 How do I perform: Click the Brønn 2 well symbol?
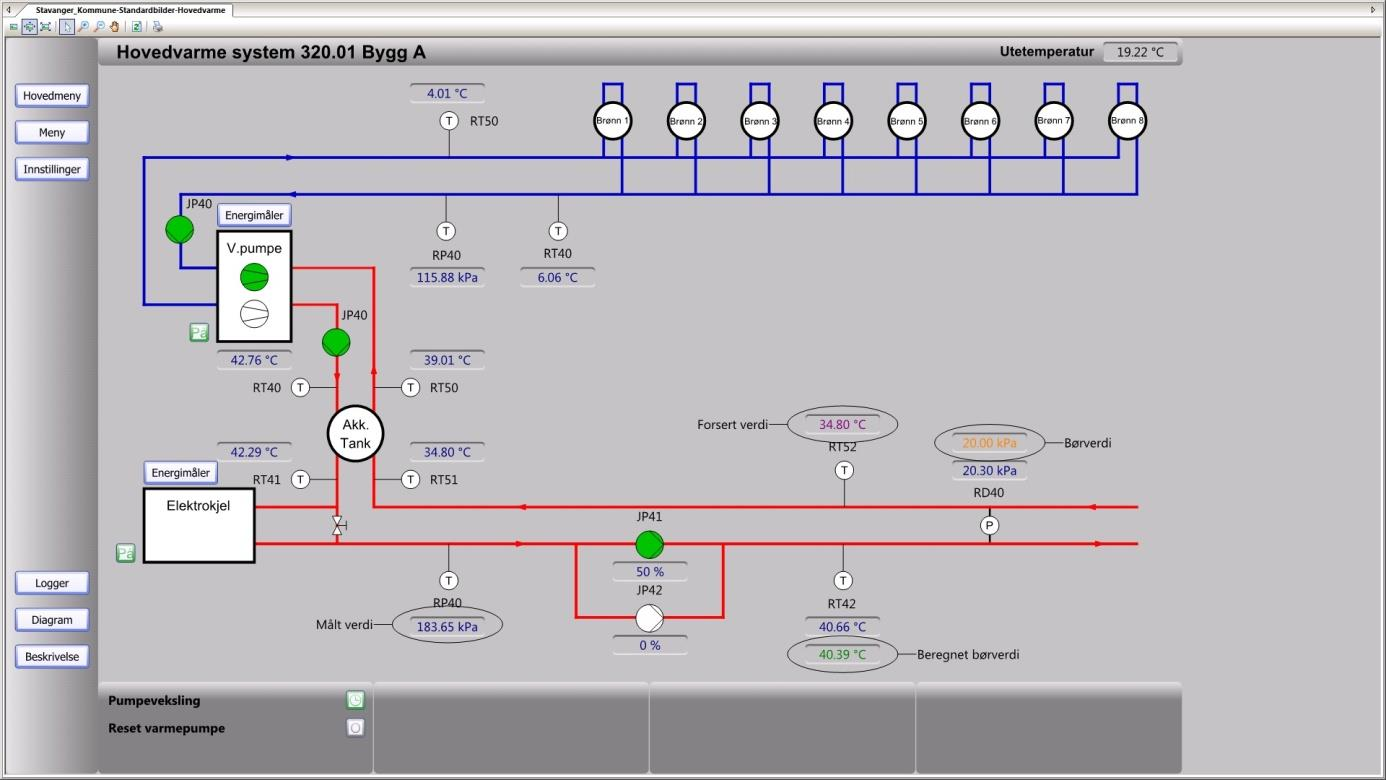point(686,121)
